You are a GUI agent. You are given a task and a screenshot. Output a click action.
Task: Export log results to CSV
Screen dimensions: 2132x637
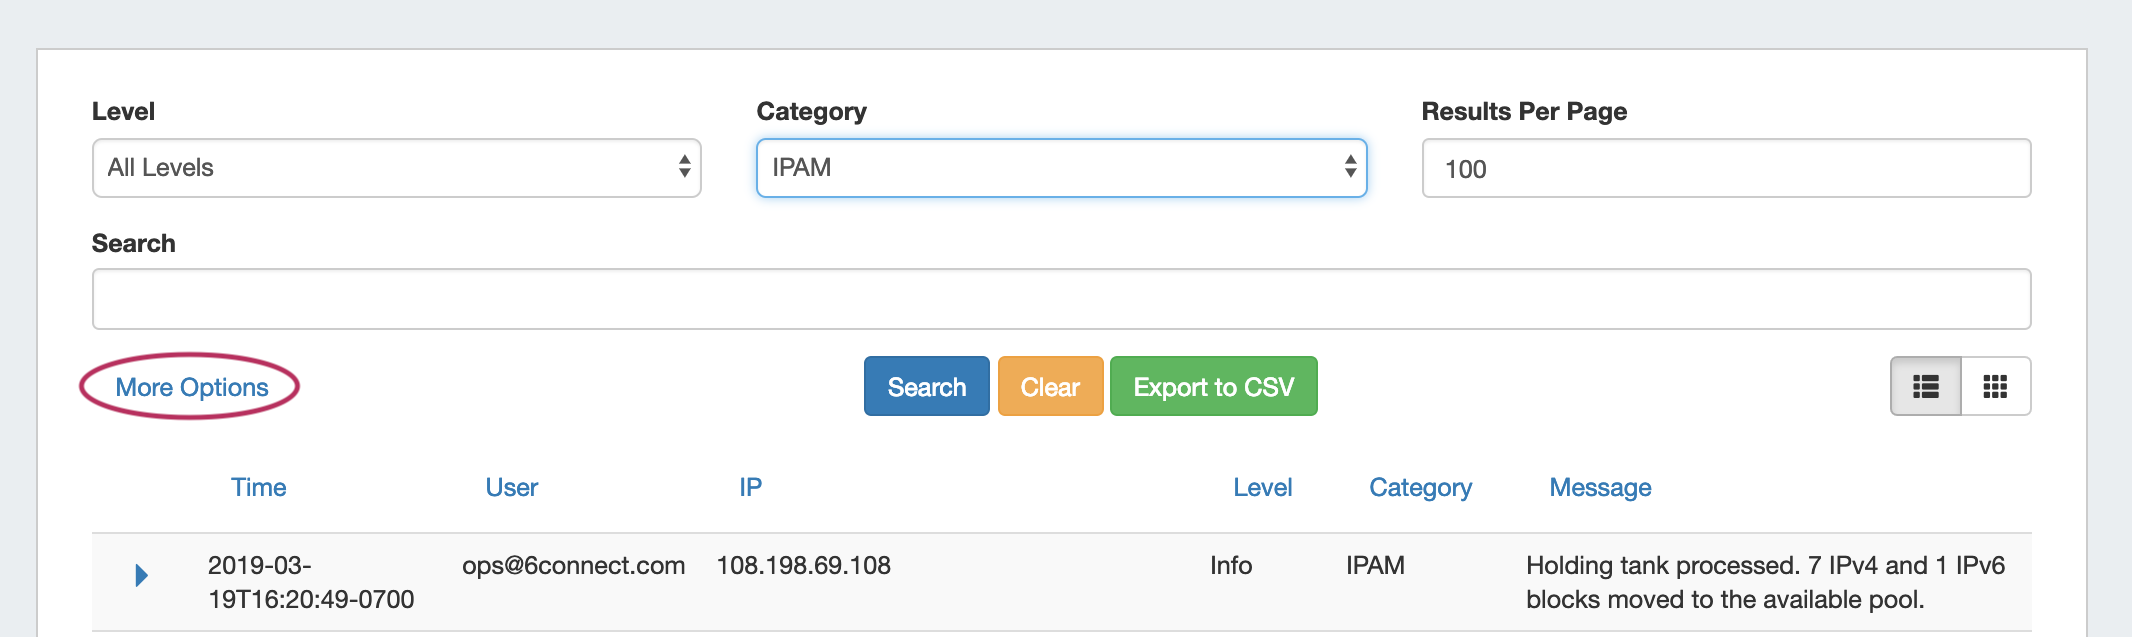point(1213,386)
